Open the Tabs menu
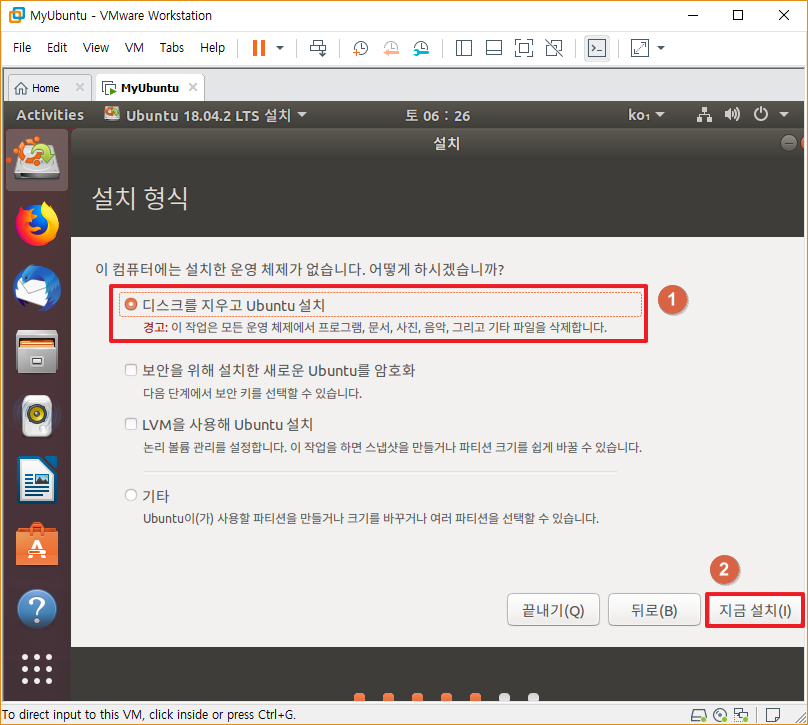This screenshot has height=725, width=808. (172, 47)
